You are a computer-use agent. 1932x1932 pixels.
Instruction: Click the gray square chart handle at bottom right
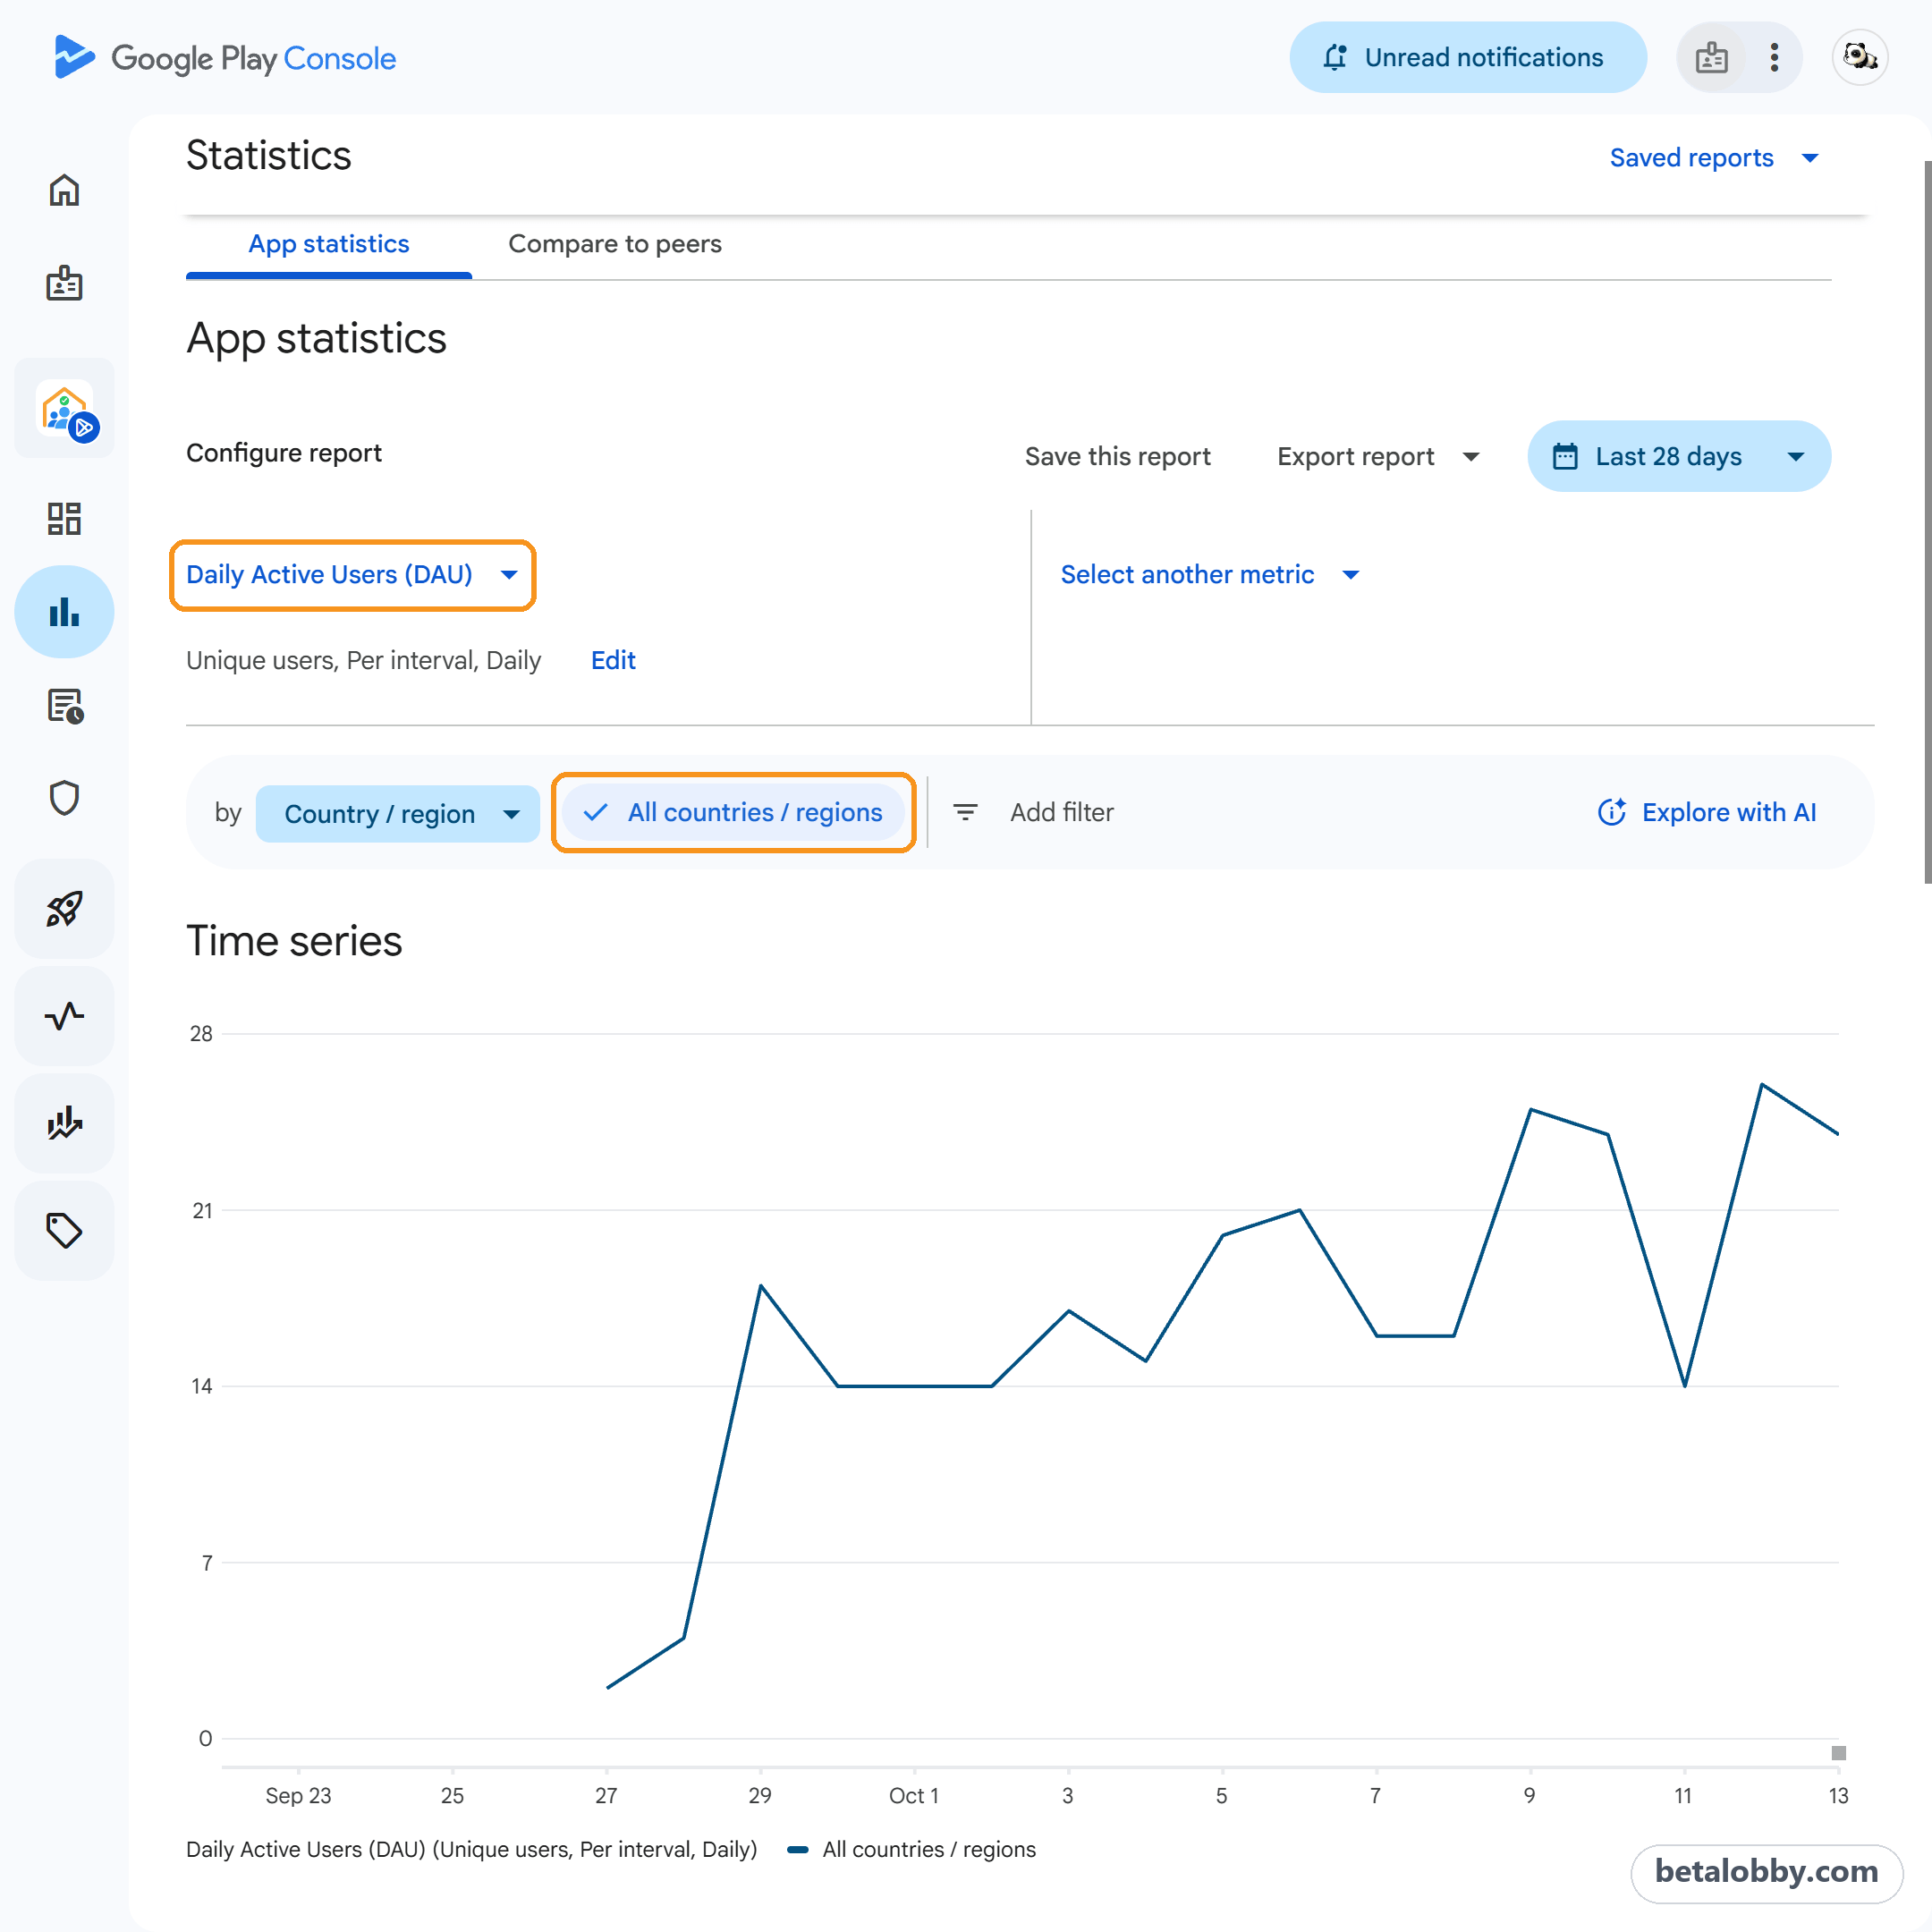point(1838,1752)
